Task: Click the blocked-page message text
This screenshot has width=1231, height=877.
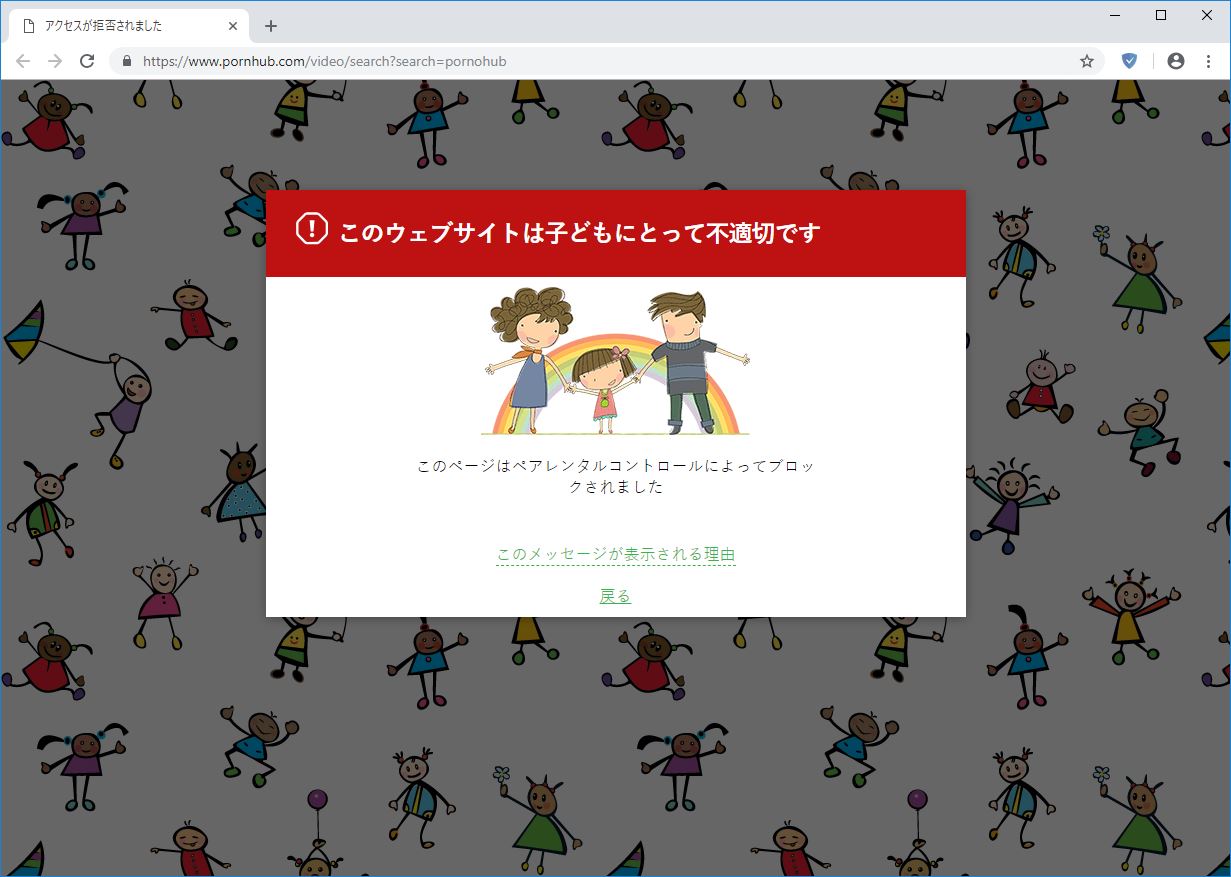Action: pyautogui.click(x=616, y=476)
